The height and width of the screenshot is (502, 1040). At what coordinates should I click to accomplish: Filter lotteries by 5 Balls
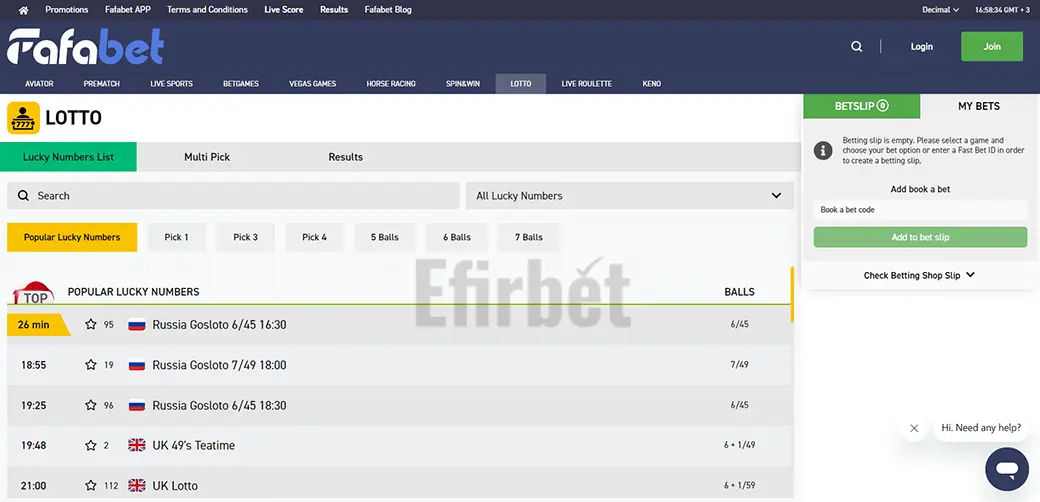385,237
